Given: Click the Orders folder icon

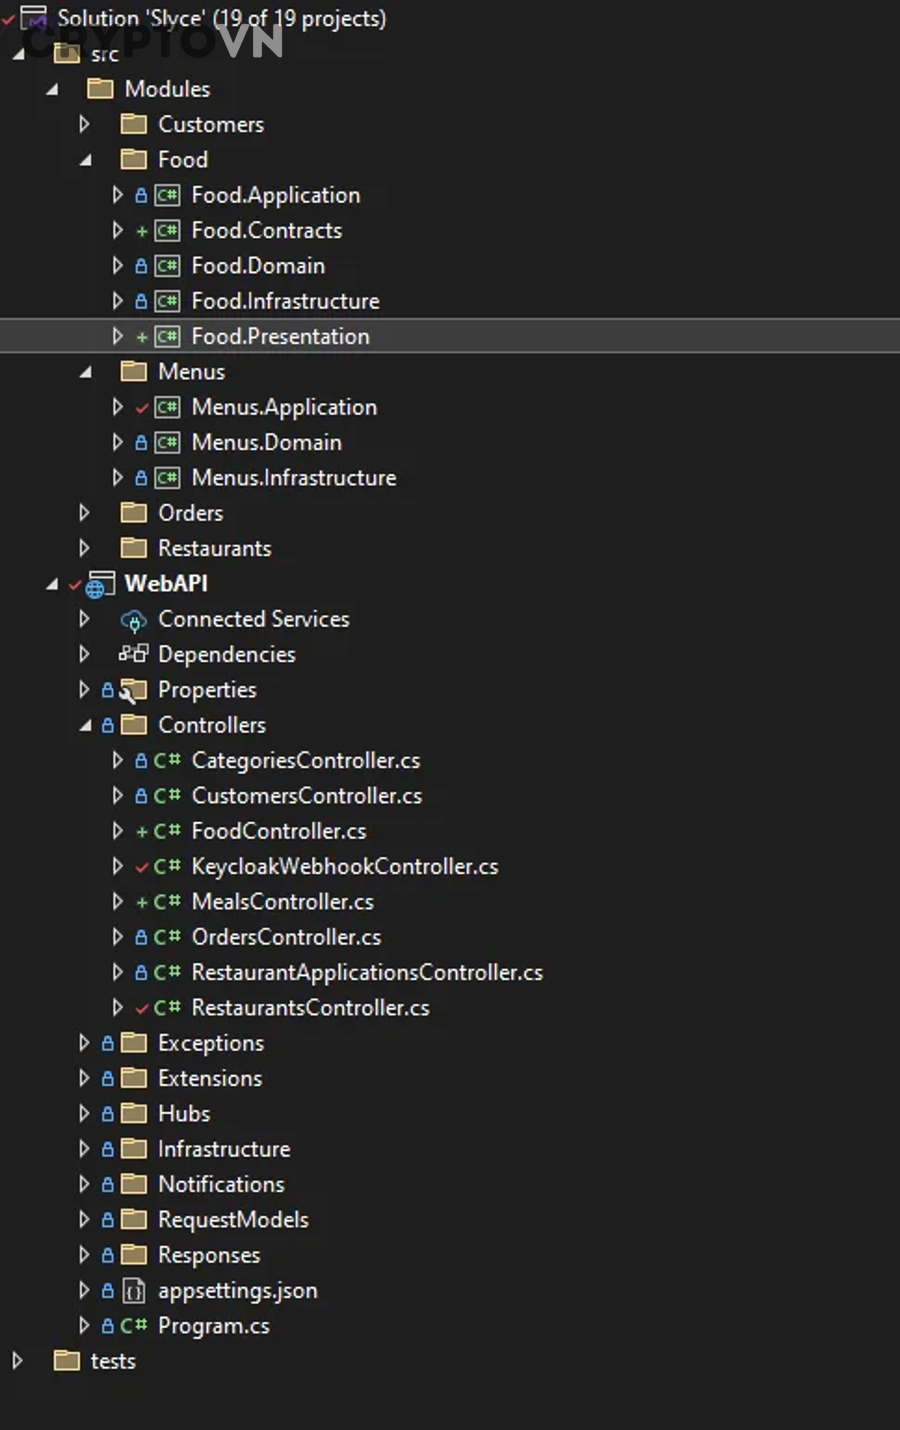Looking at the screenshot, I should point(133,513).
